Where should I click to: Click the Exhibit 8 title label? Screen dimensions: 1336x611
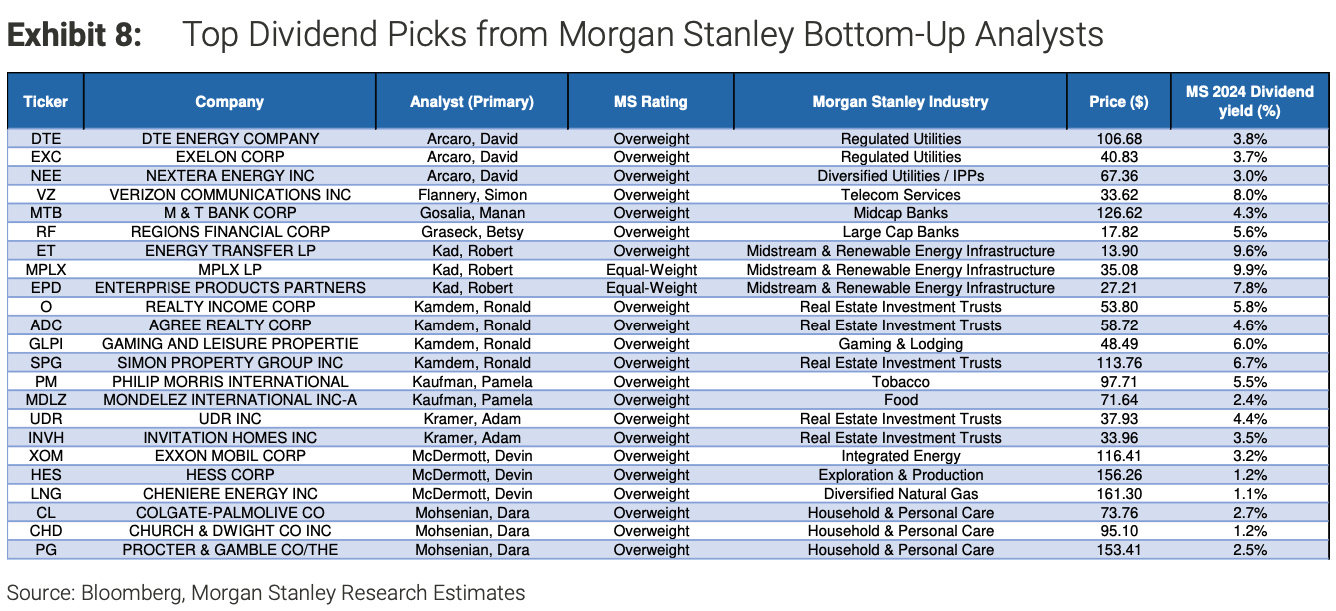point(75,35)
